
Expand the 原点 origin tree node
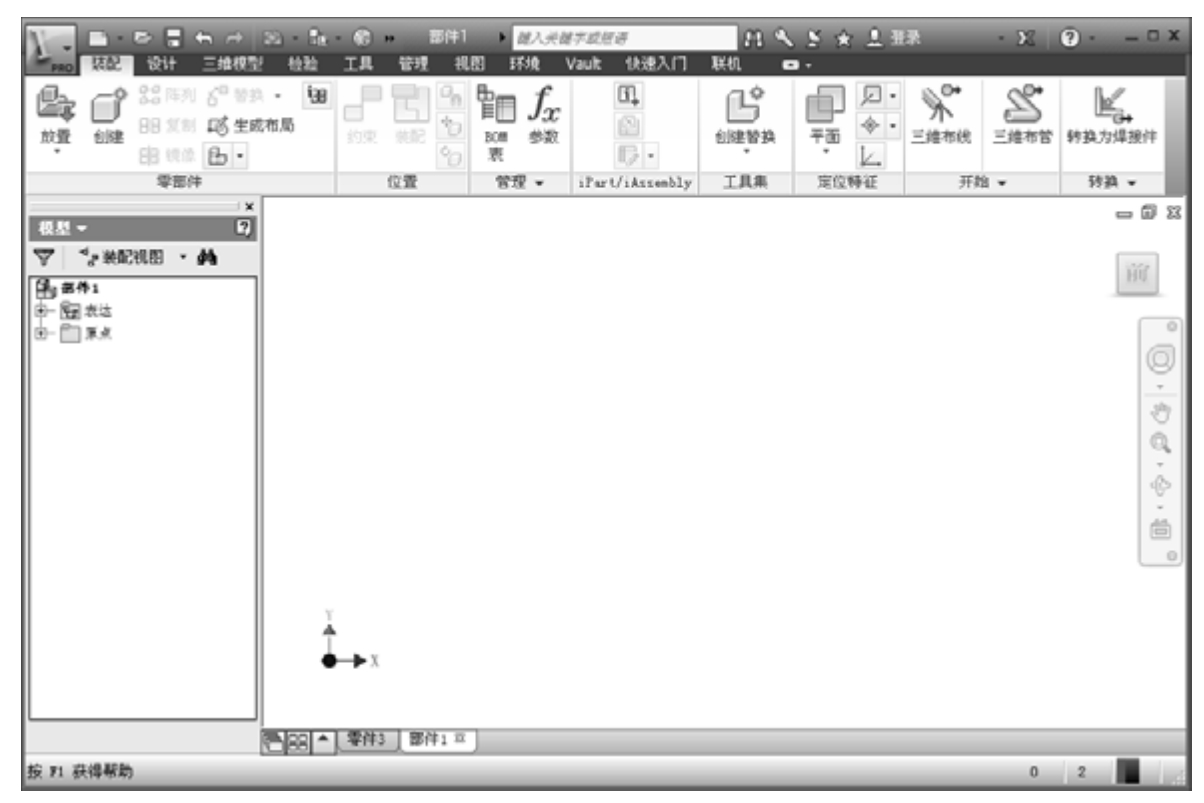(x=40, y=333)
